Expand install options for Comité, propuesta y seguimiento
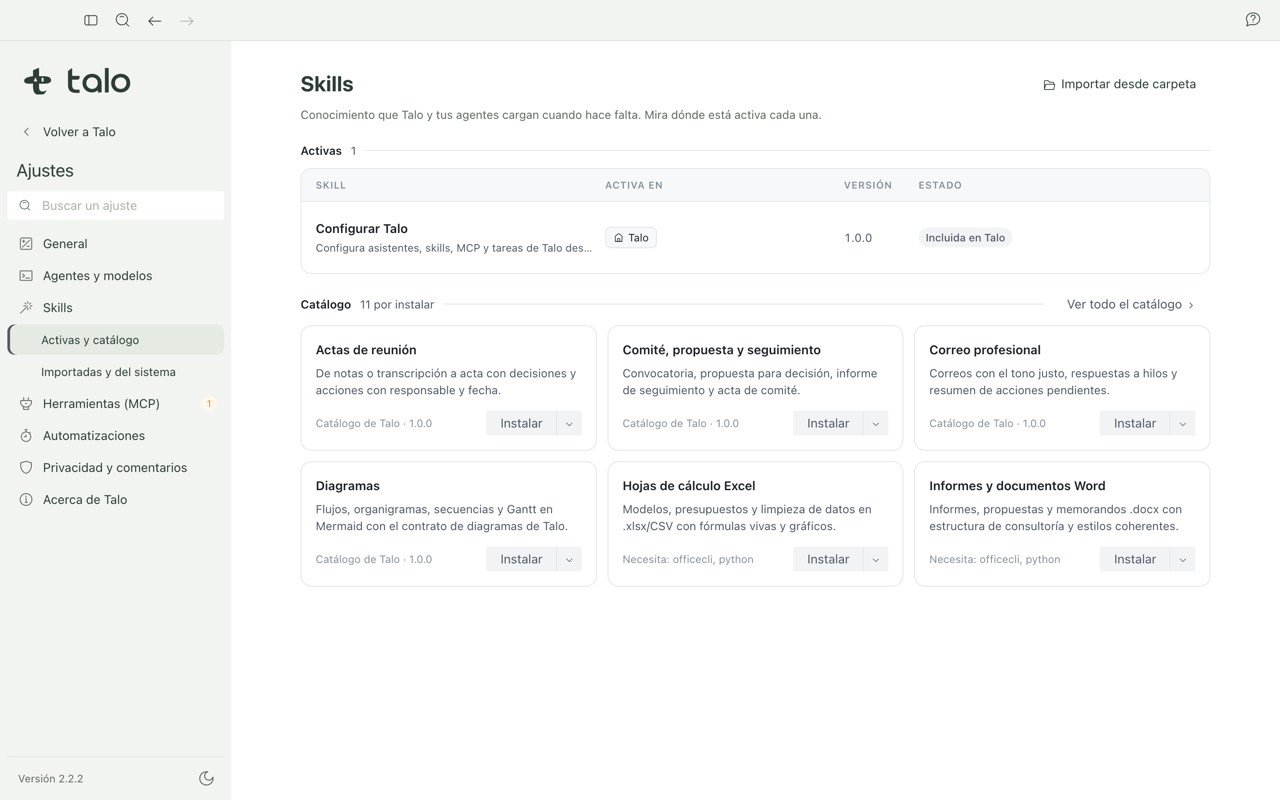Screen dimensions: 1280x800 tap(876, 423)
